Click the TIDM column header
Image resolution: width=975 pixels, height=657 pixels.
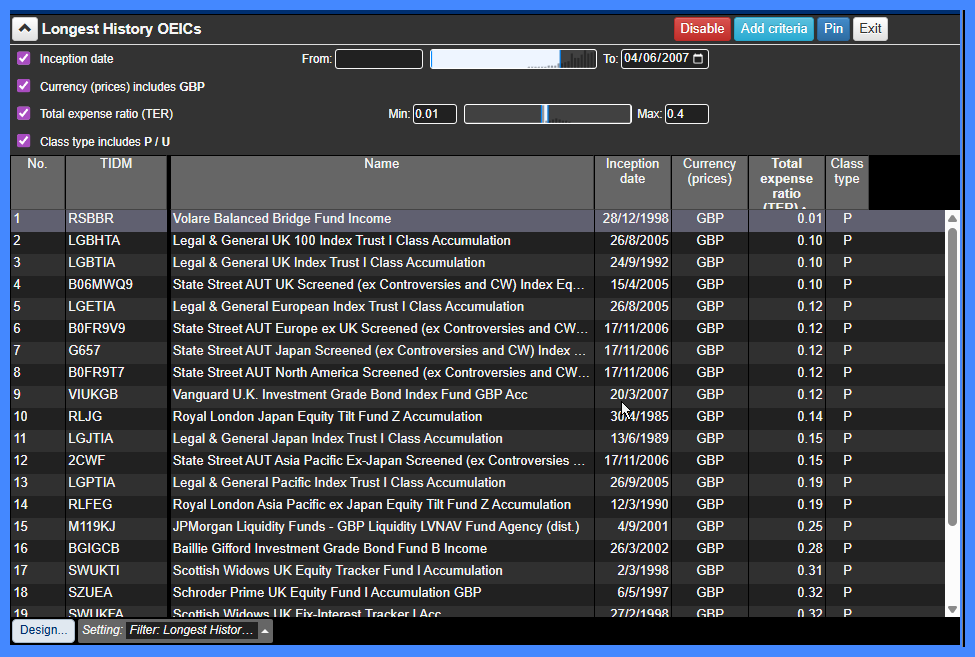pos(116,165)
